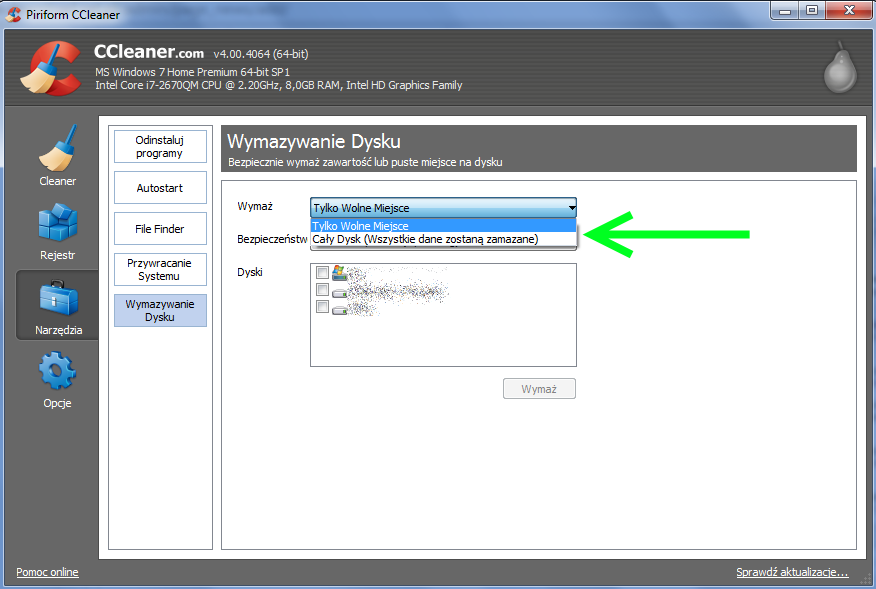Close the CCleaner window
This screenshot has height=589, width=876.
849,11
